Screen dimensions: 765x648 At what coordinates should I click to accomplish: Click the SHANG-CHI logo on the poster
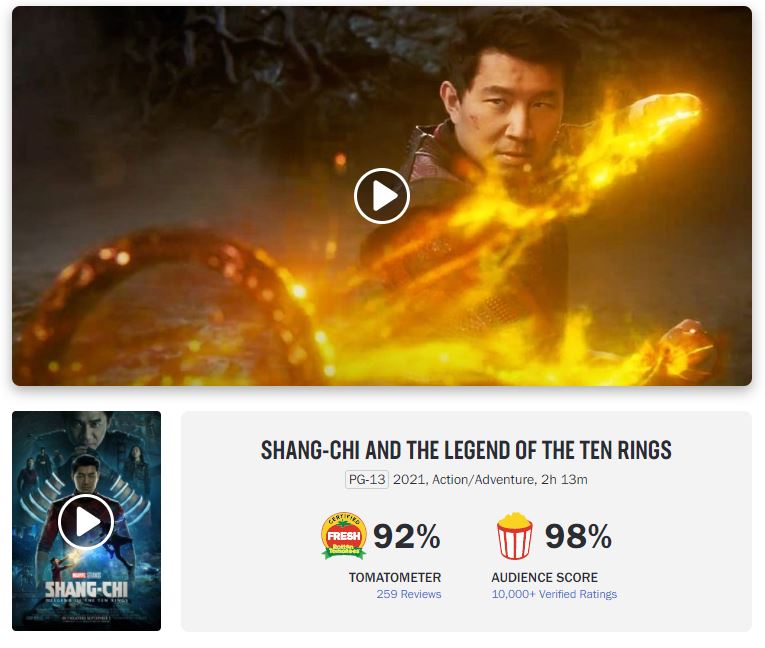86,589
